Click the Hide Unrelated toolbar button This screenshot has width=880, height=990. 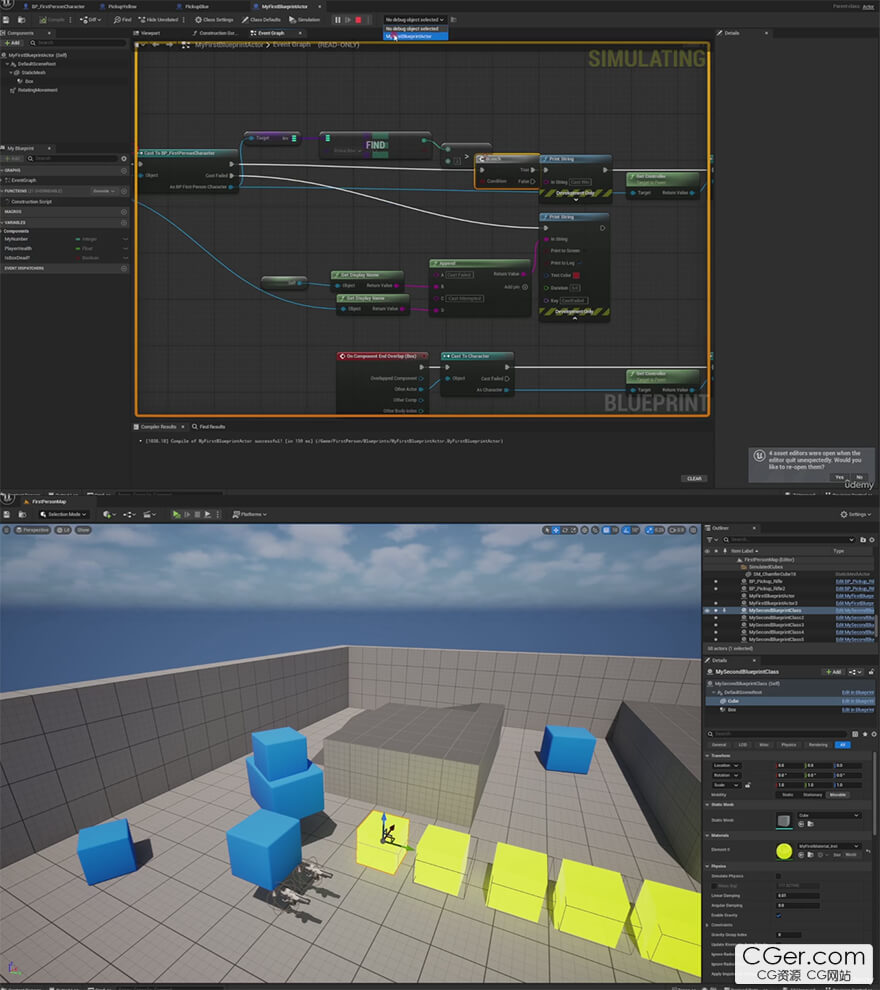158,20
